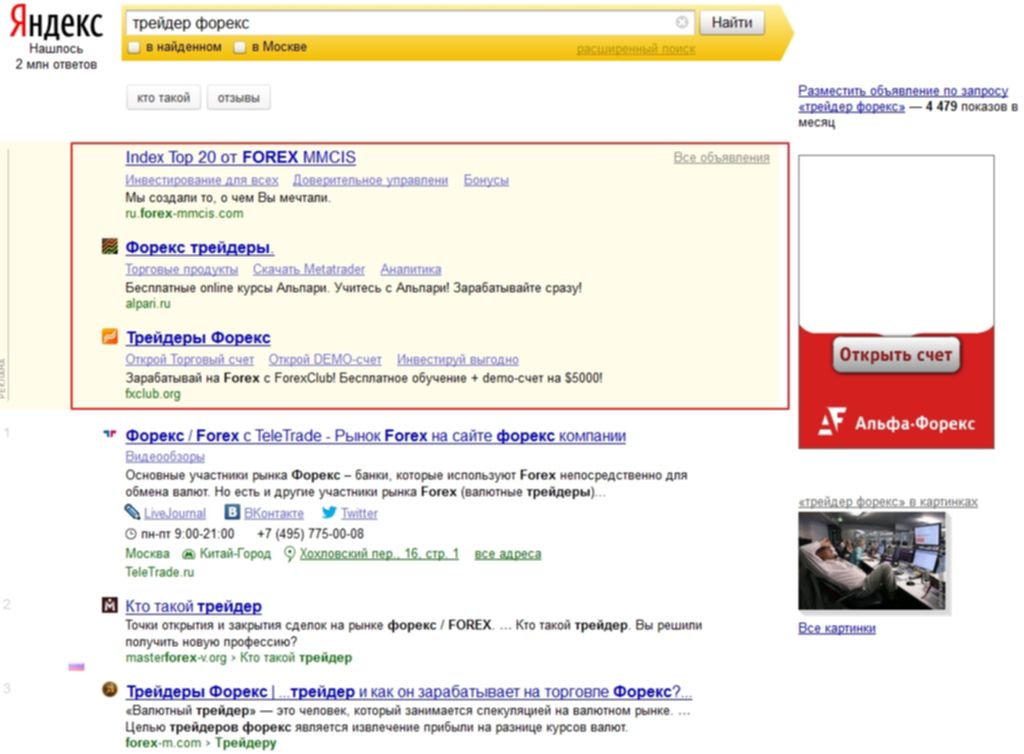The width and height of the screenshot is (1024, 754).
Task: Click the Альфа-Форекс logo in the banner
Action: (x=896, y=422)
